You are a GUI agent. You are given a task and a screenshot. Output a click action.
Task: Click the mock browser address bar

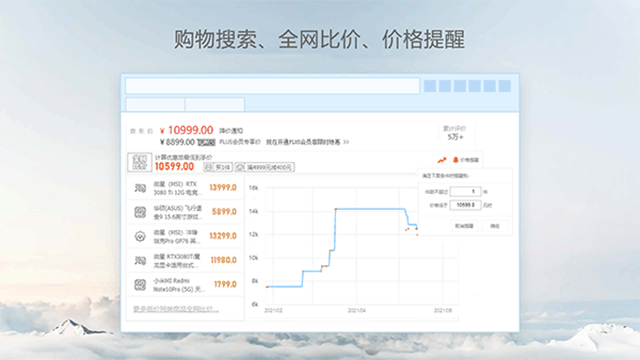(272, 86)
